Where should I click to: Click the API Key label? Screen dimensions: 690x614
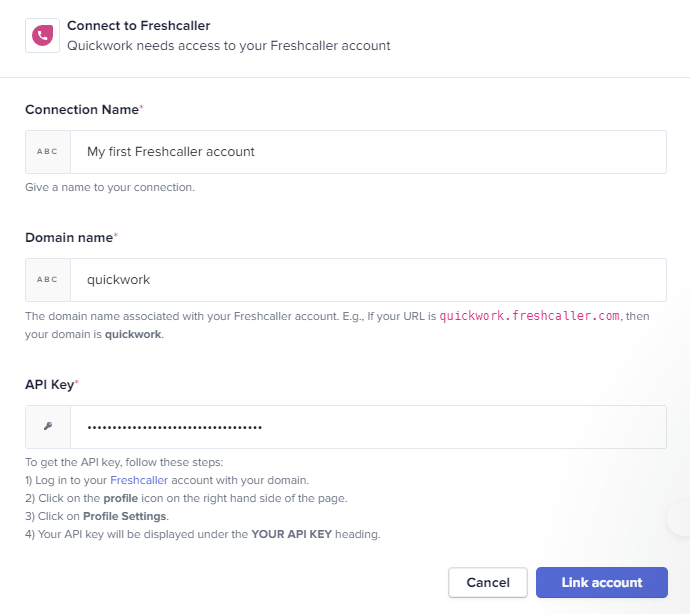tap(49, 385)
